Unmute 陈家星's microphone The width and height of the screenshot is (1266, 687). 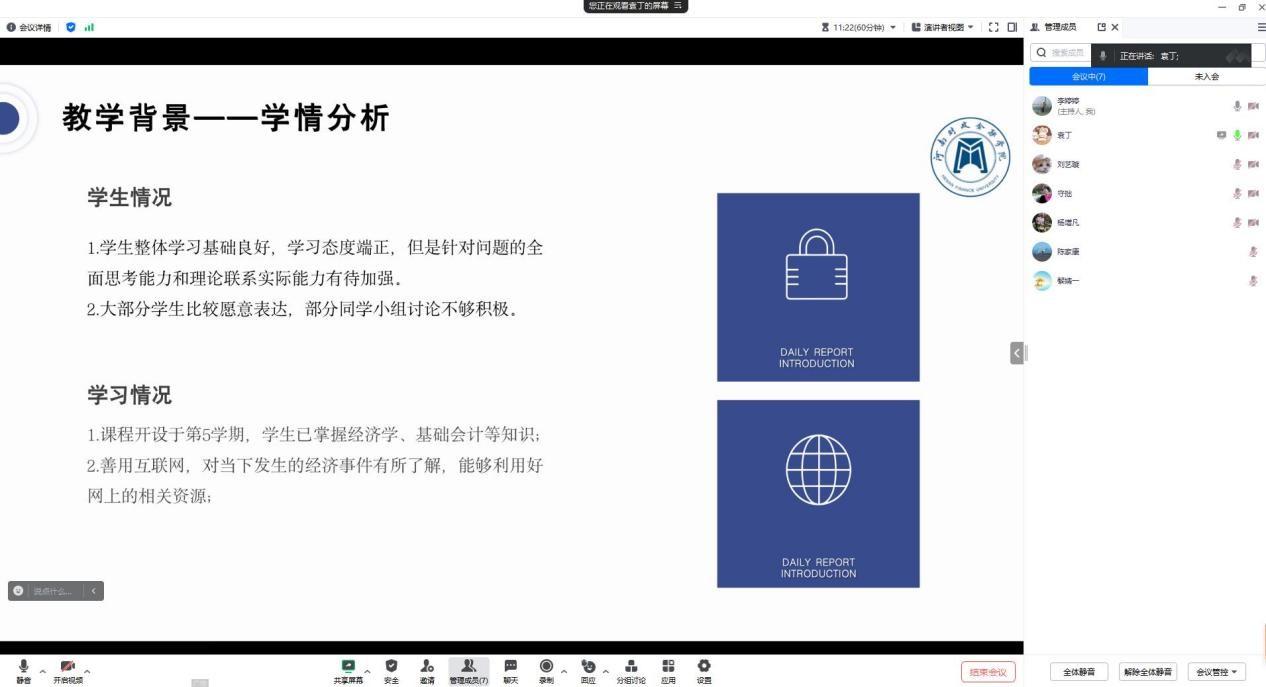click(x=1253, y=252)
